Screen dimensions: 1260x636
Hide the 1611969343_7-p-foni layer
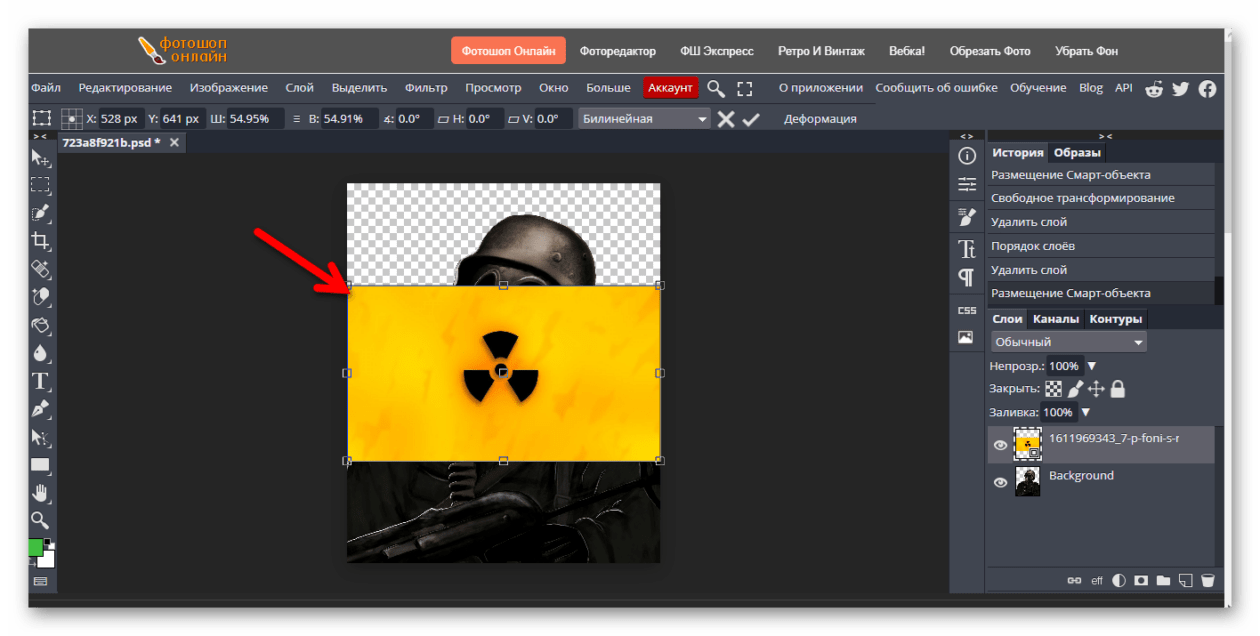point(1000,445)
